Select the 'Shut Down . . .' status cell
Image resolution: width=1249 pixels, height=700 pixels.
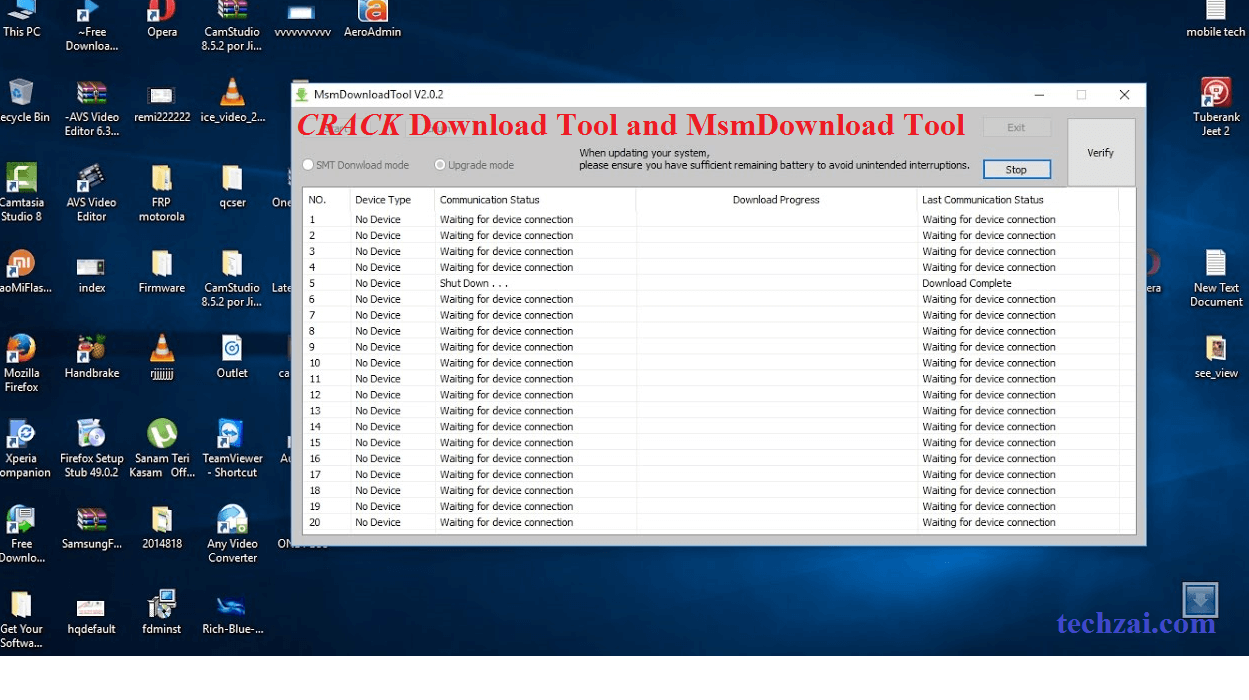click(x=535, y=283)
